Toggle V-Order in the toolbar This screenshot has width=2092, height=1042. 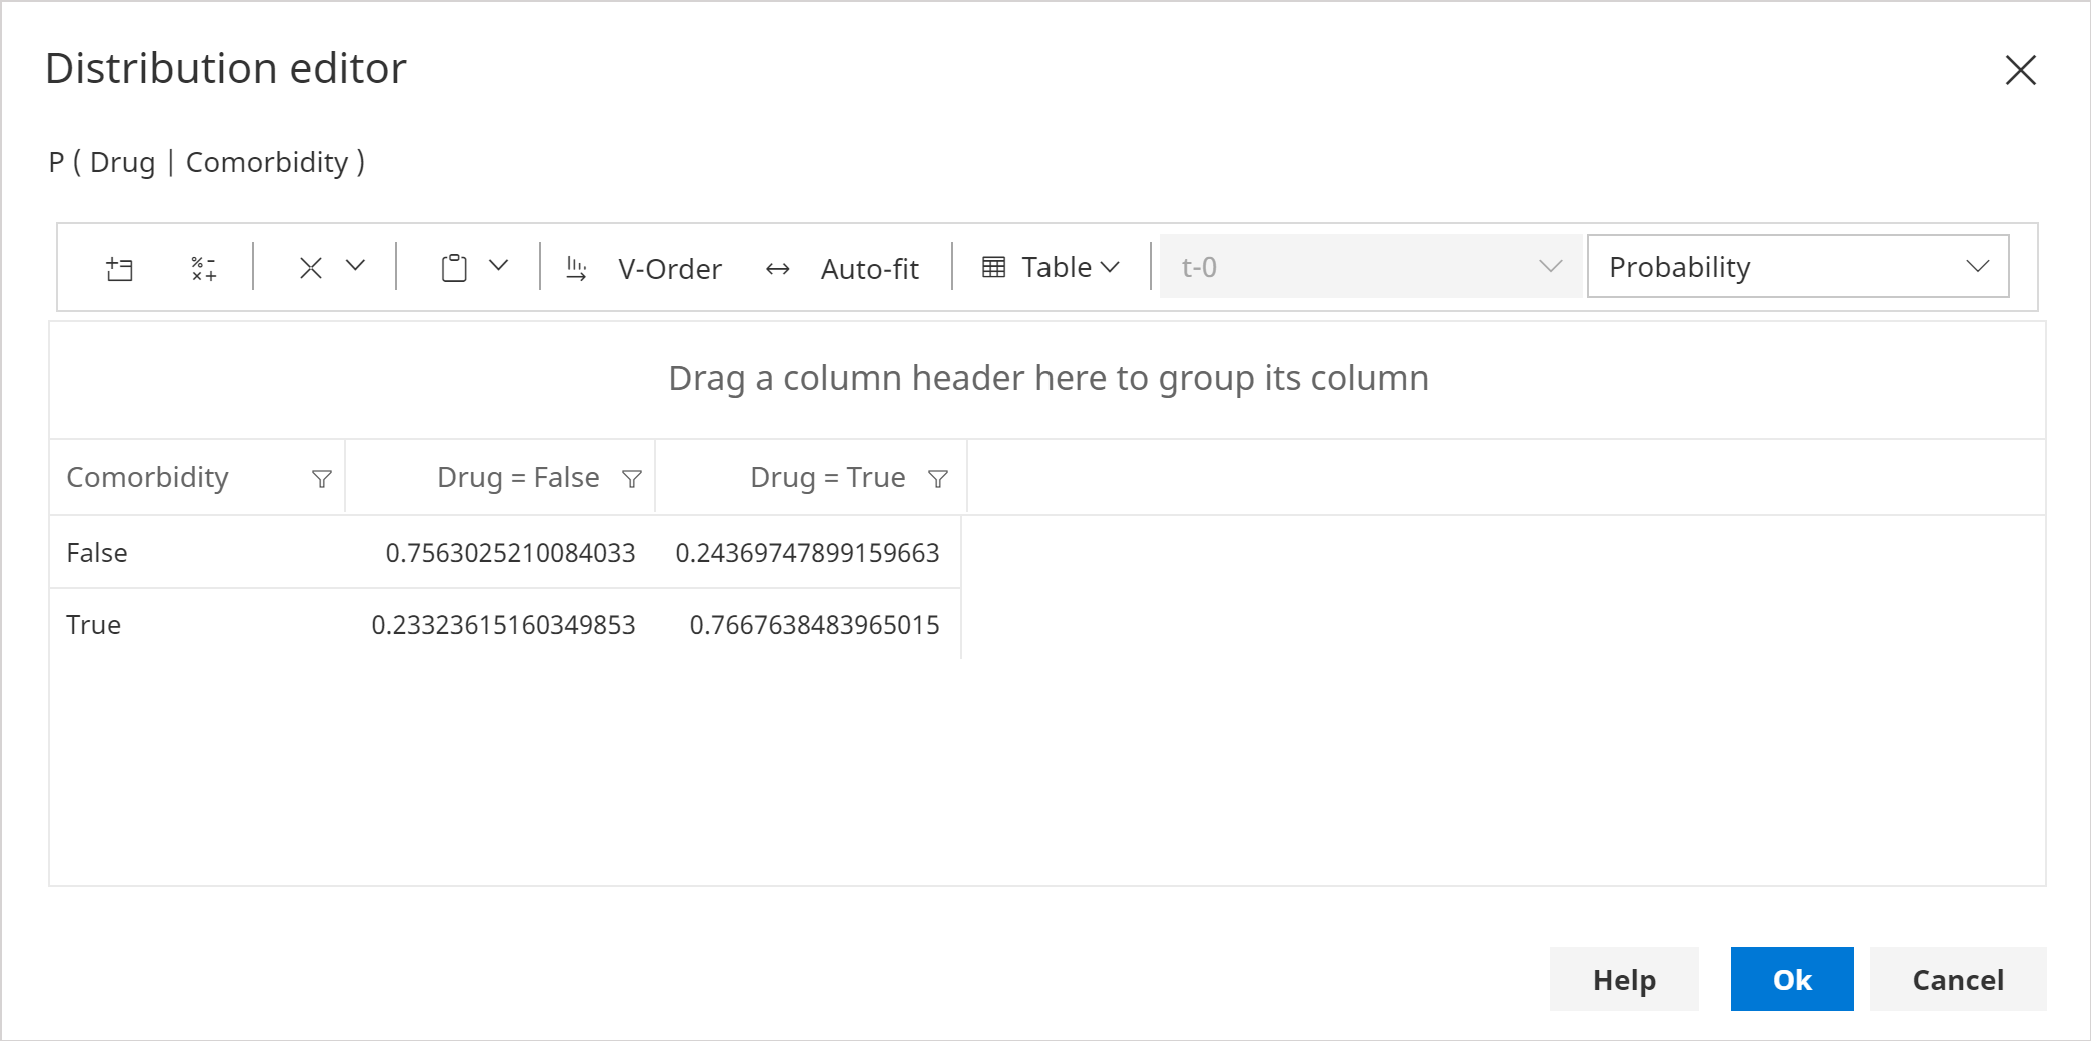point(645,268)
